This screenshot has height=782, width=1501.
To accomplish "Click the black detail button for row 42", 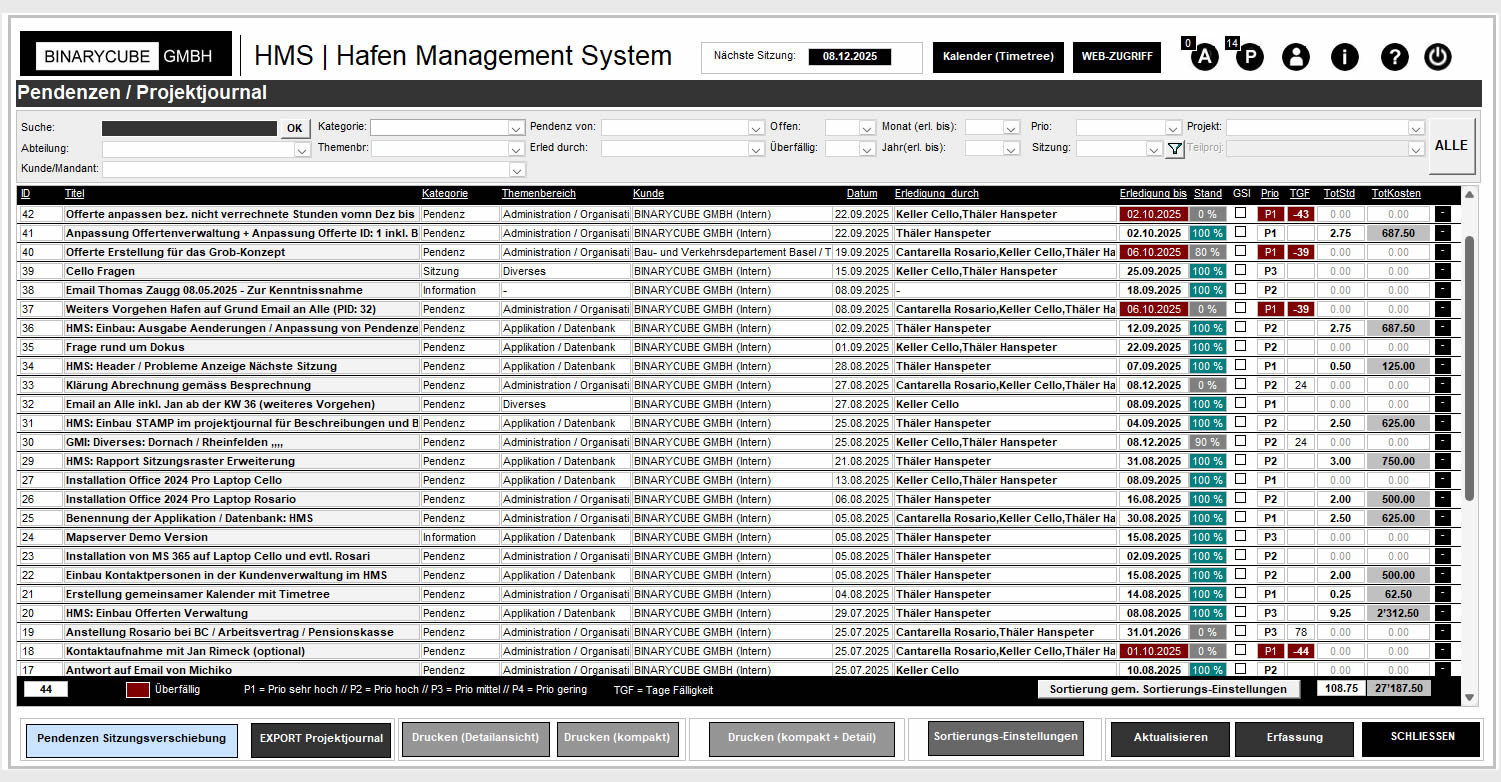I will 1443,214.
